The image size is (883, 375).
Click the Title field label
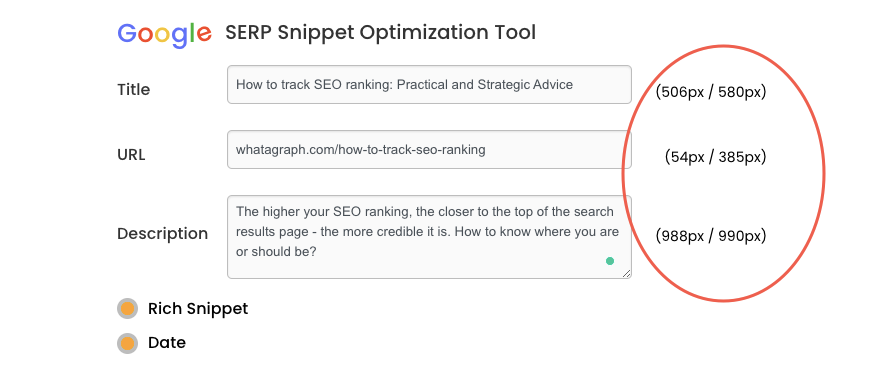click(x=133, y=90)
